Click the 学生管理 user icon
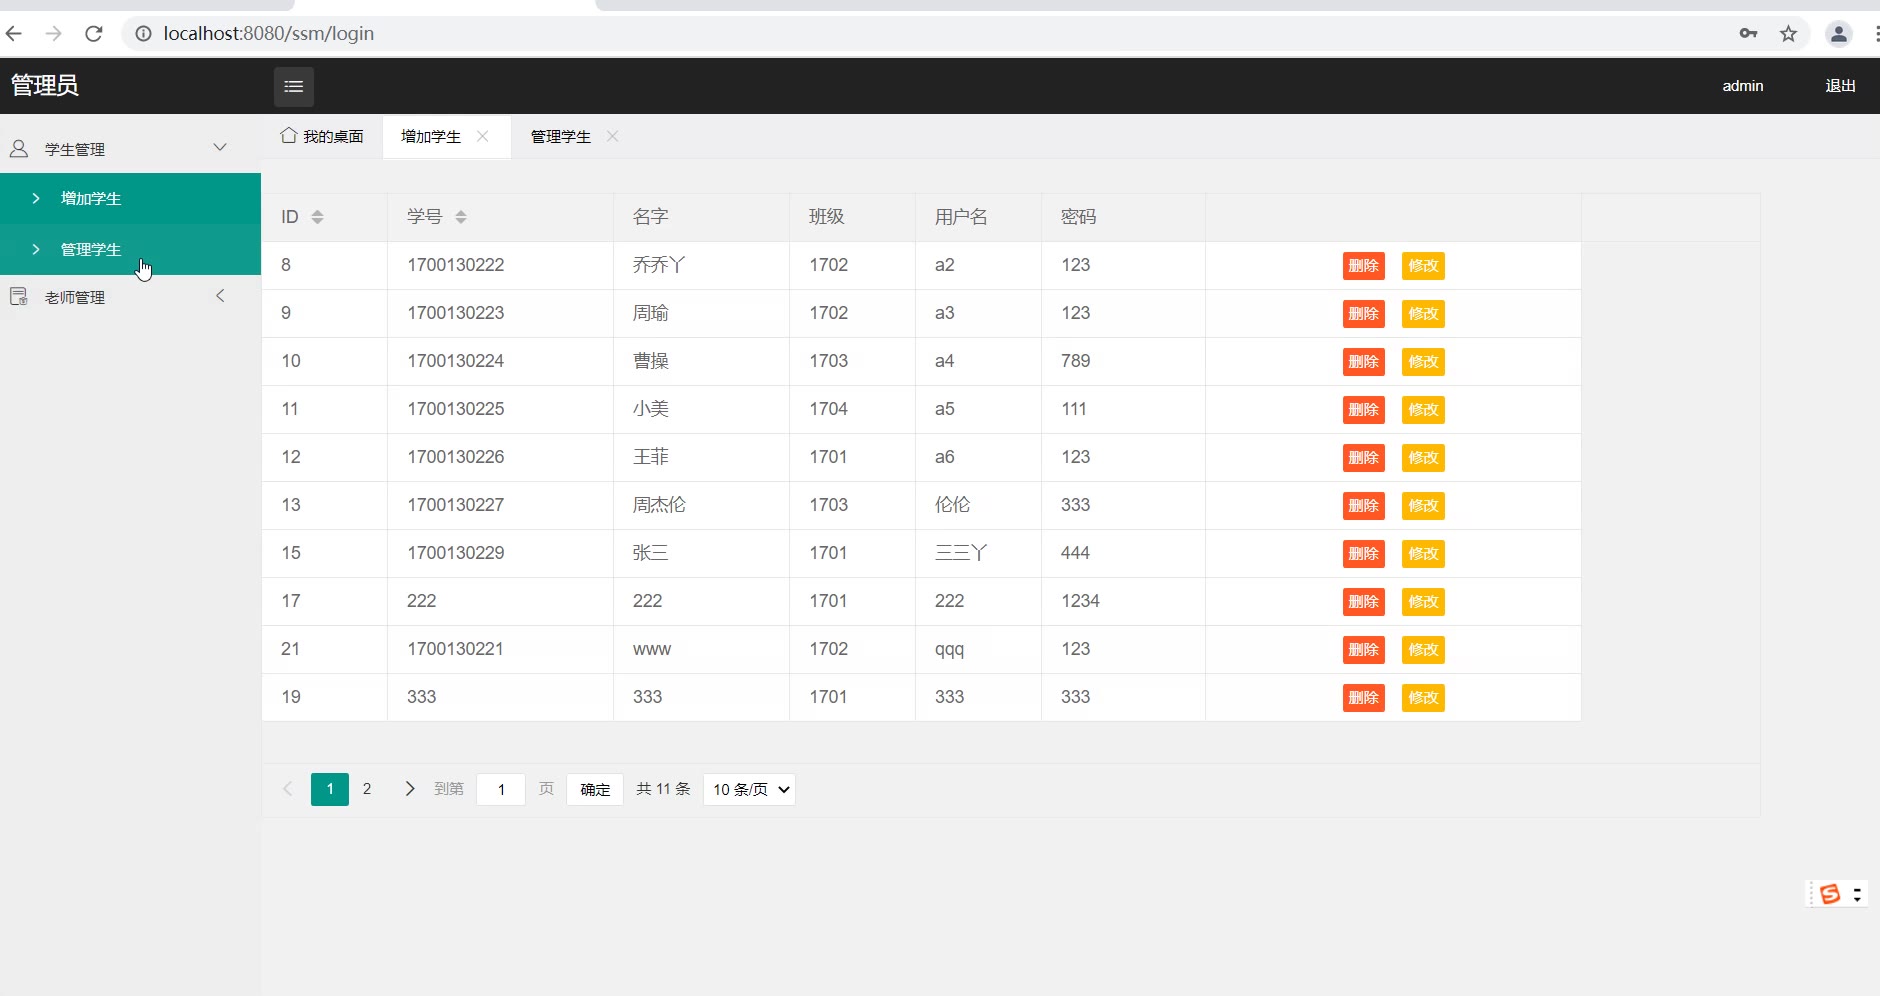Viewport: 1880px width, 996px height. 19,149
